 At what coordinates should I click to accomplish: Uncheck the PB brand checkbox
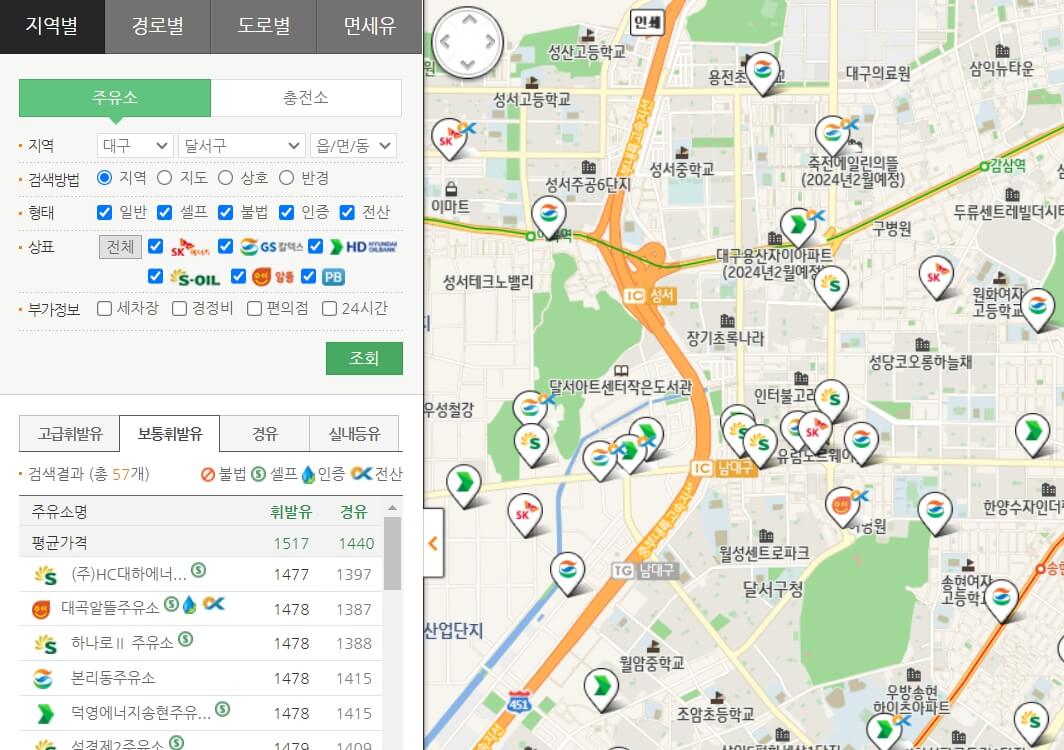309,276
